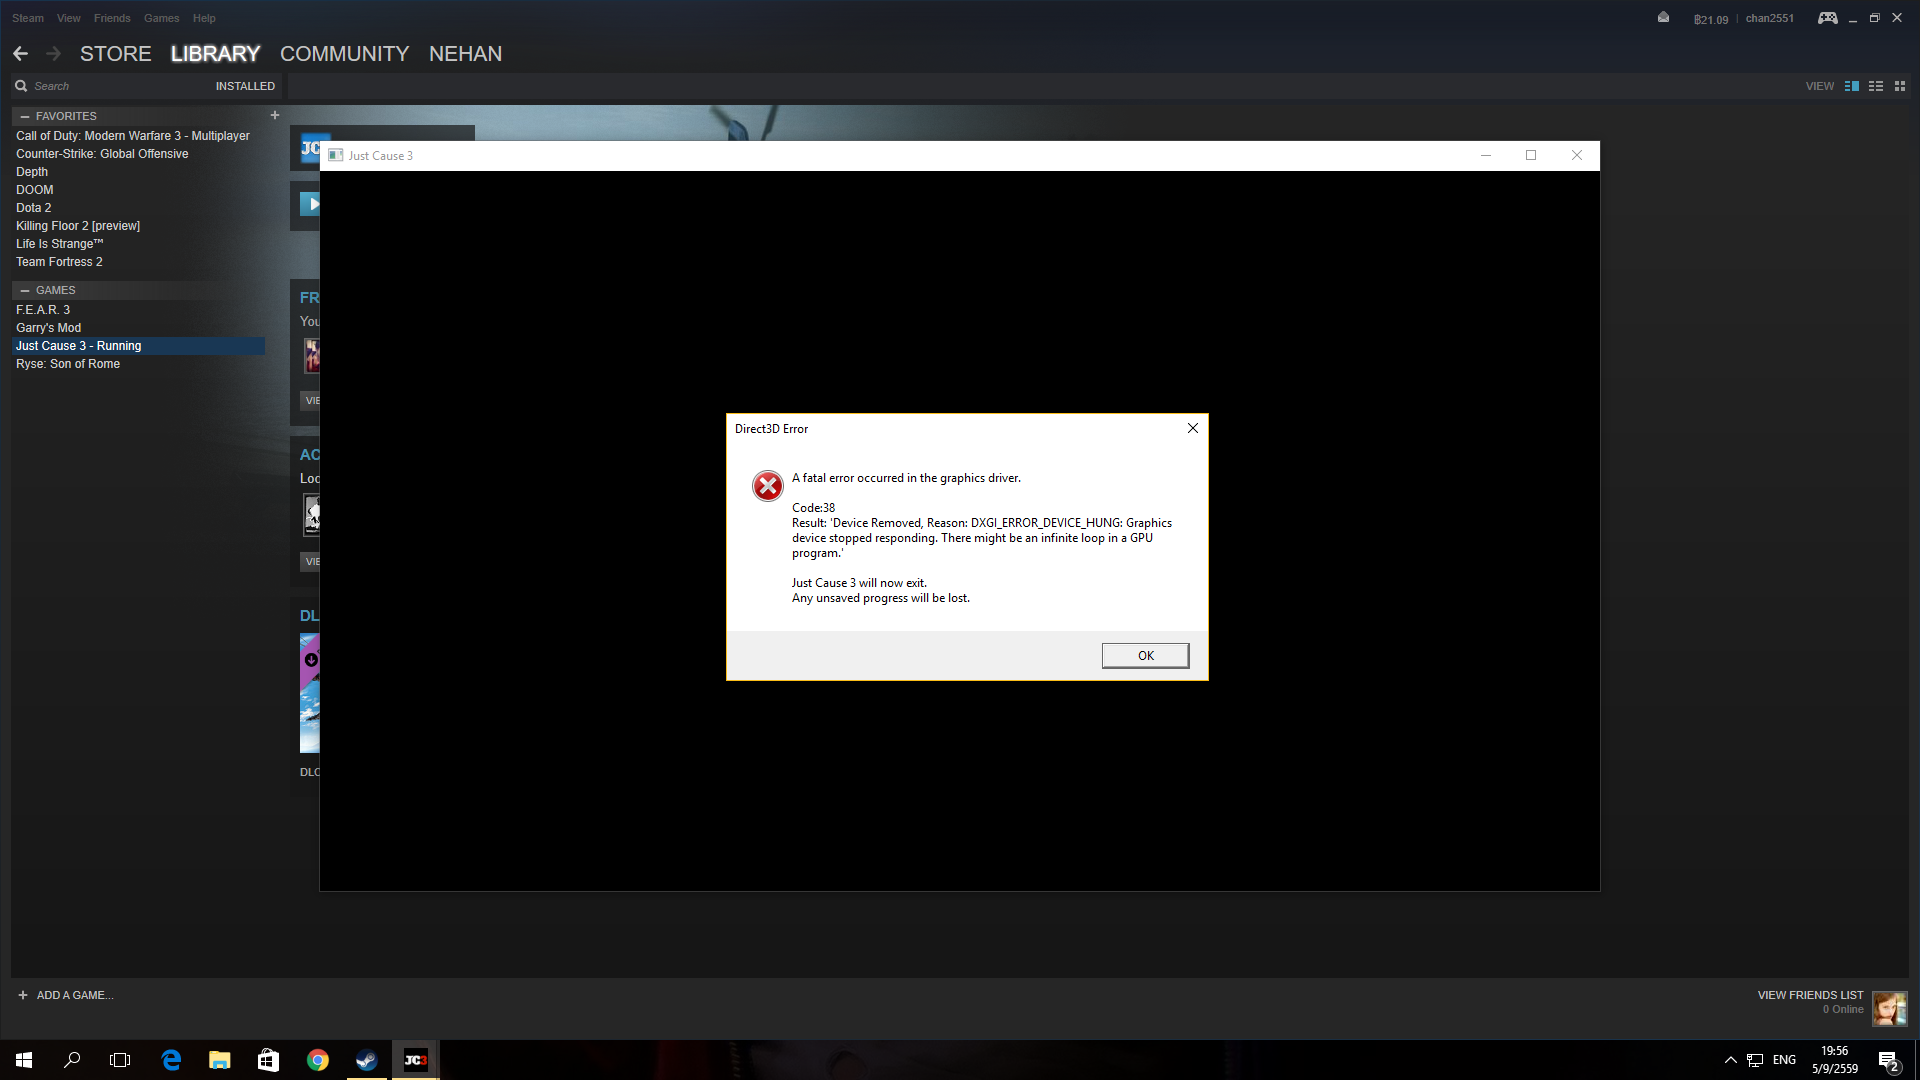The image size is (1920, 1080).
Task: Click the Steam forward arrow
Action: click(54, 54)
